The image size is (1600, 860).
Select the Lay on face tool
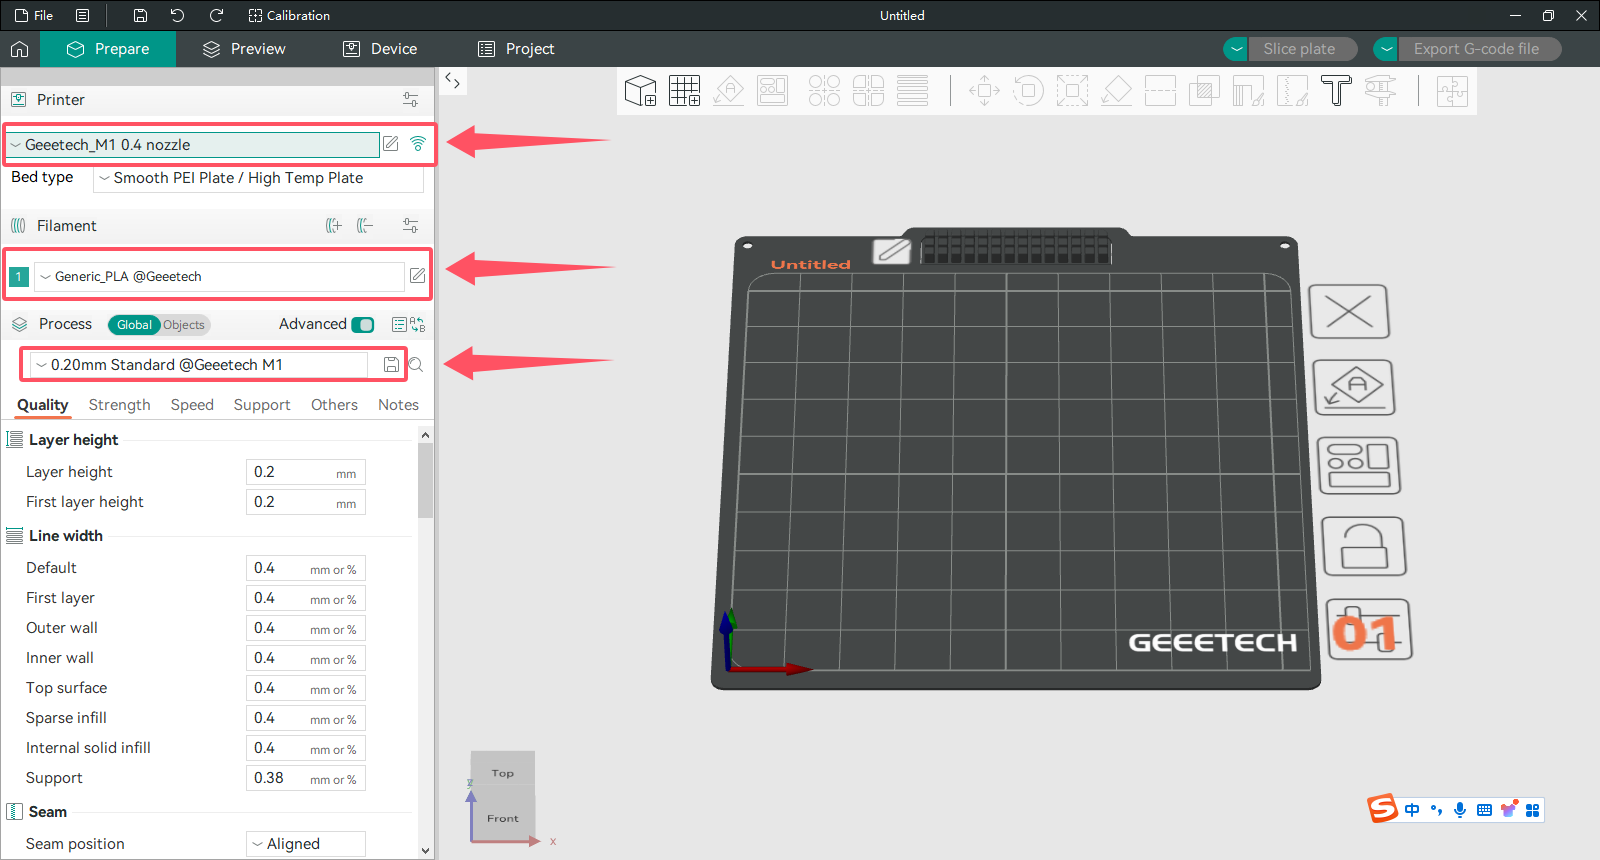click(x=1116, y=91)
